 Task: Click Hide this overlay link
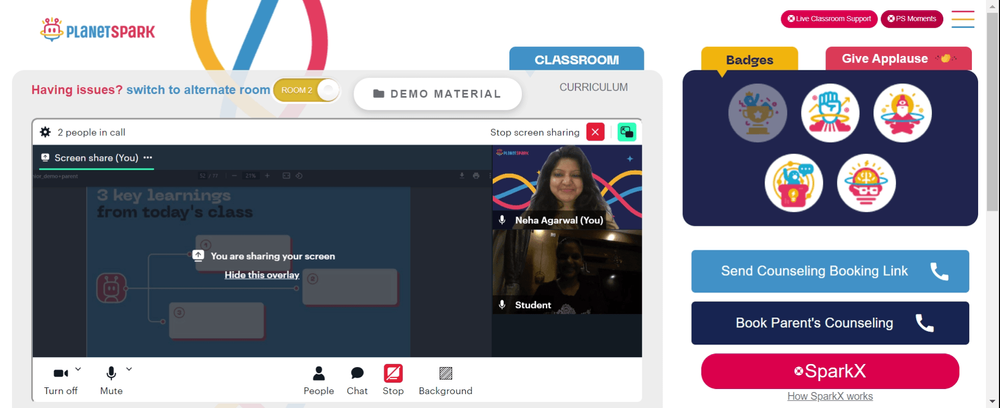click(x=261, y=275)
